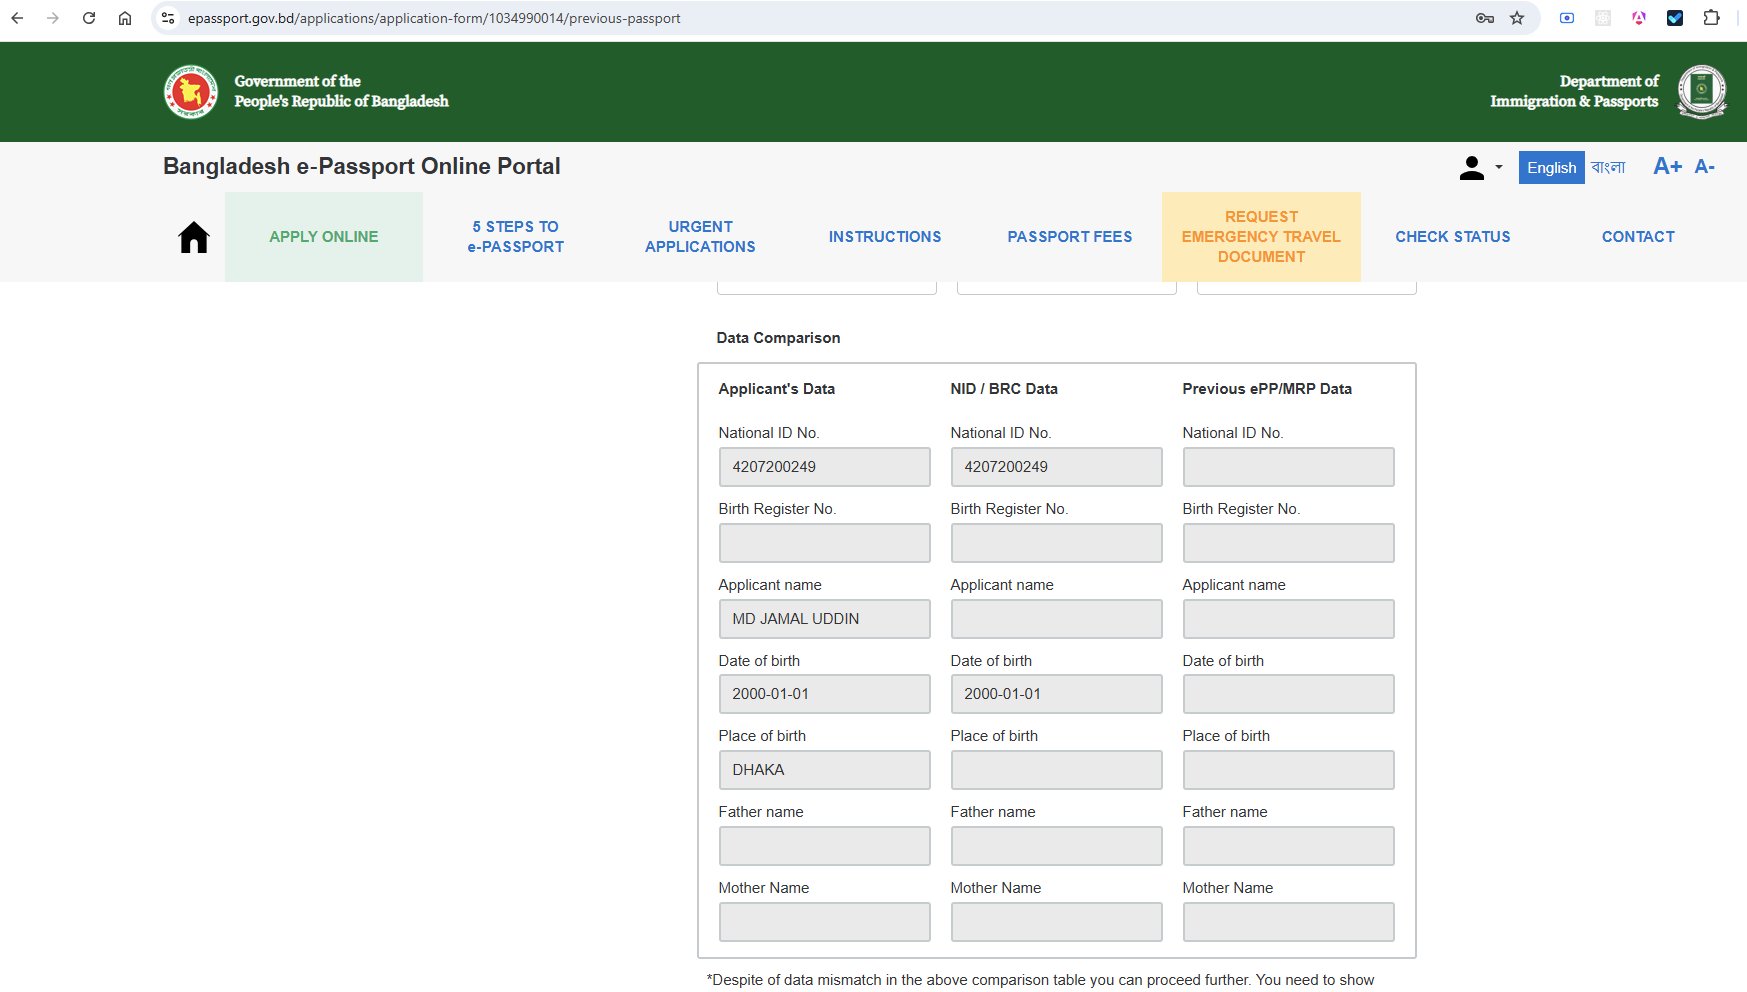Click Applicant's Data Father name field
The image size is (1747, 992).
tap(824, 846)
